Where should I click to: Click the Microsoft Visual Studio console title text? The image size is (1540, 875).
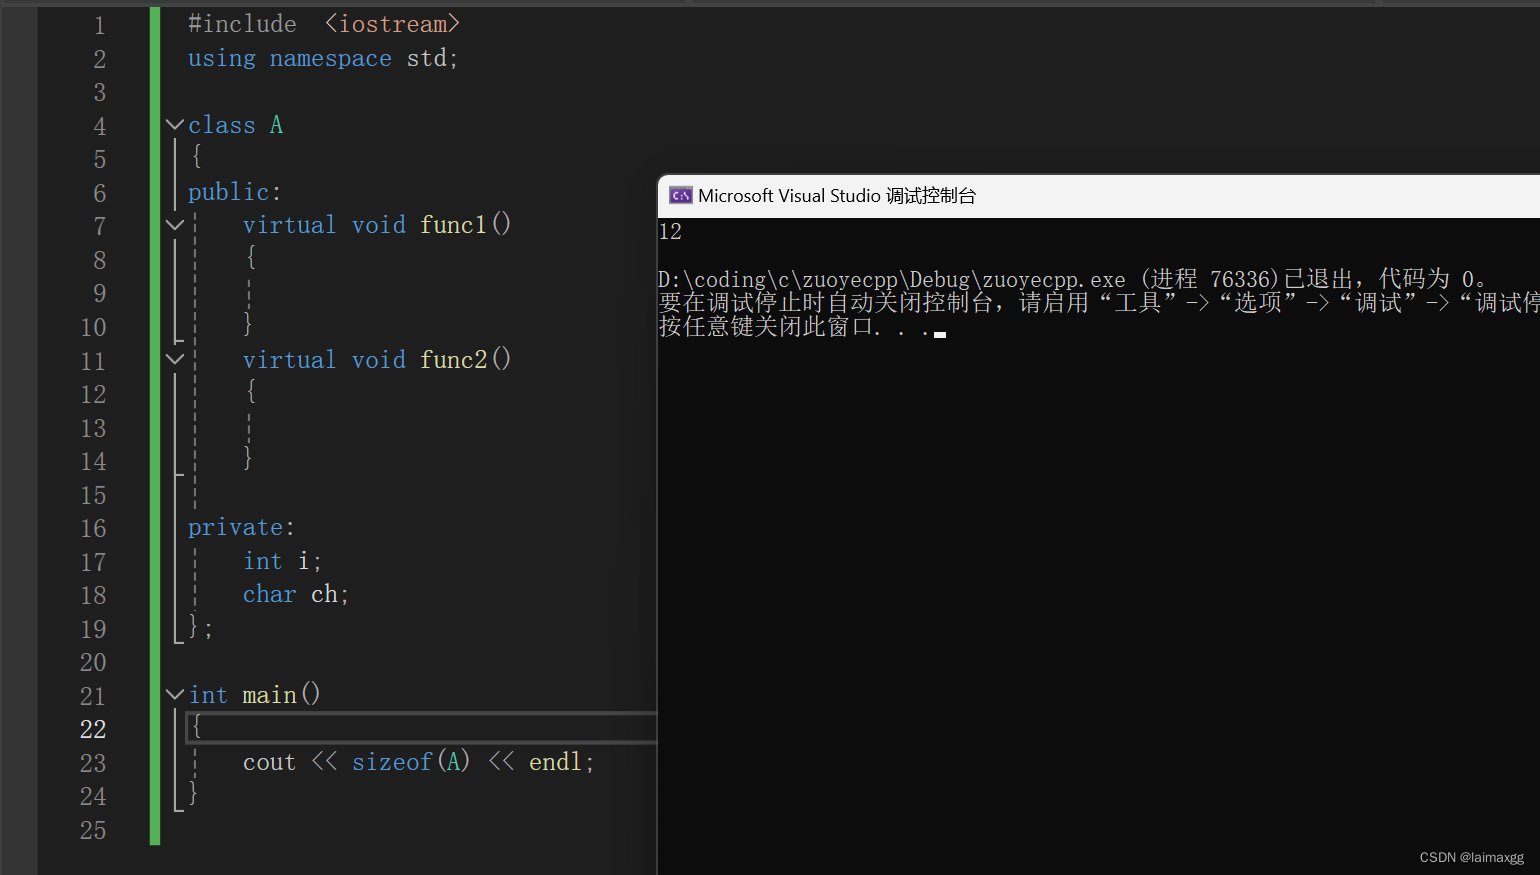pos(837,196)
